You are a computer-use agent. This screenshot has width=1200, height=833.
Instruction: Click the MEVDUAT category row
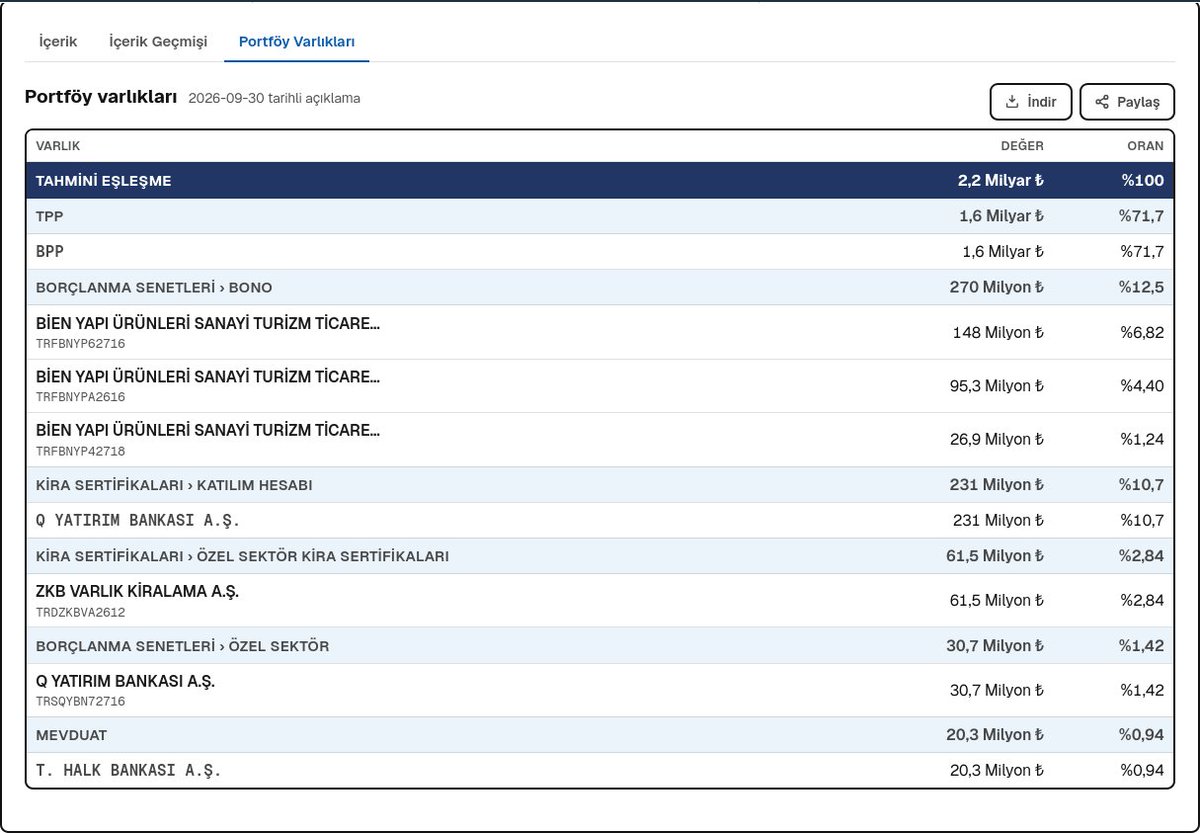600,735
